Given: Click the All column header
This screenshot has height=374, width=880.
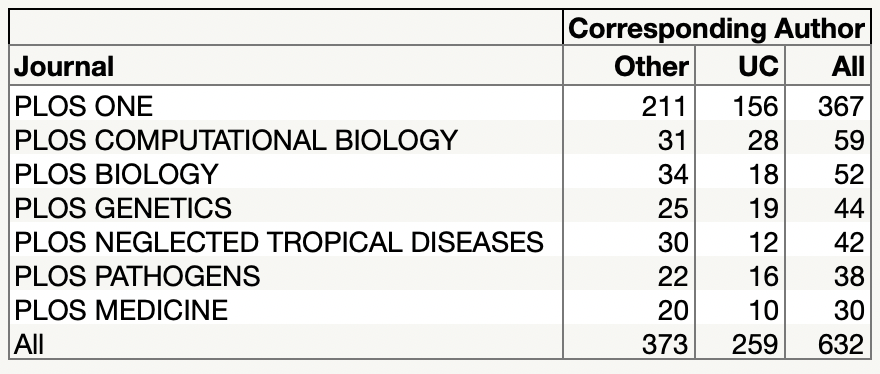Looking at the screenshot, I should 848,66.
